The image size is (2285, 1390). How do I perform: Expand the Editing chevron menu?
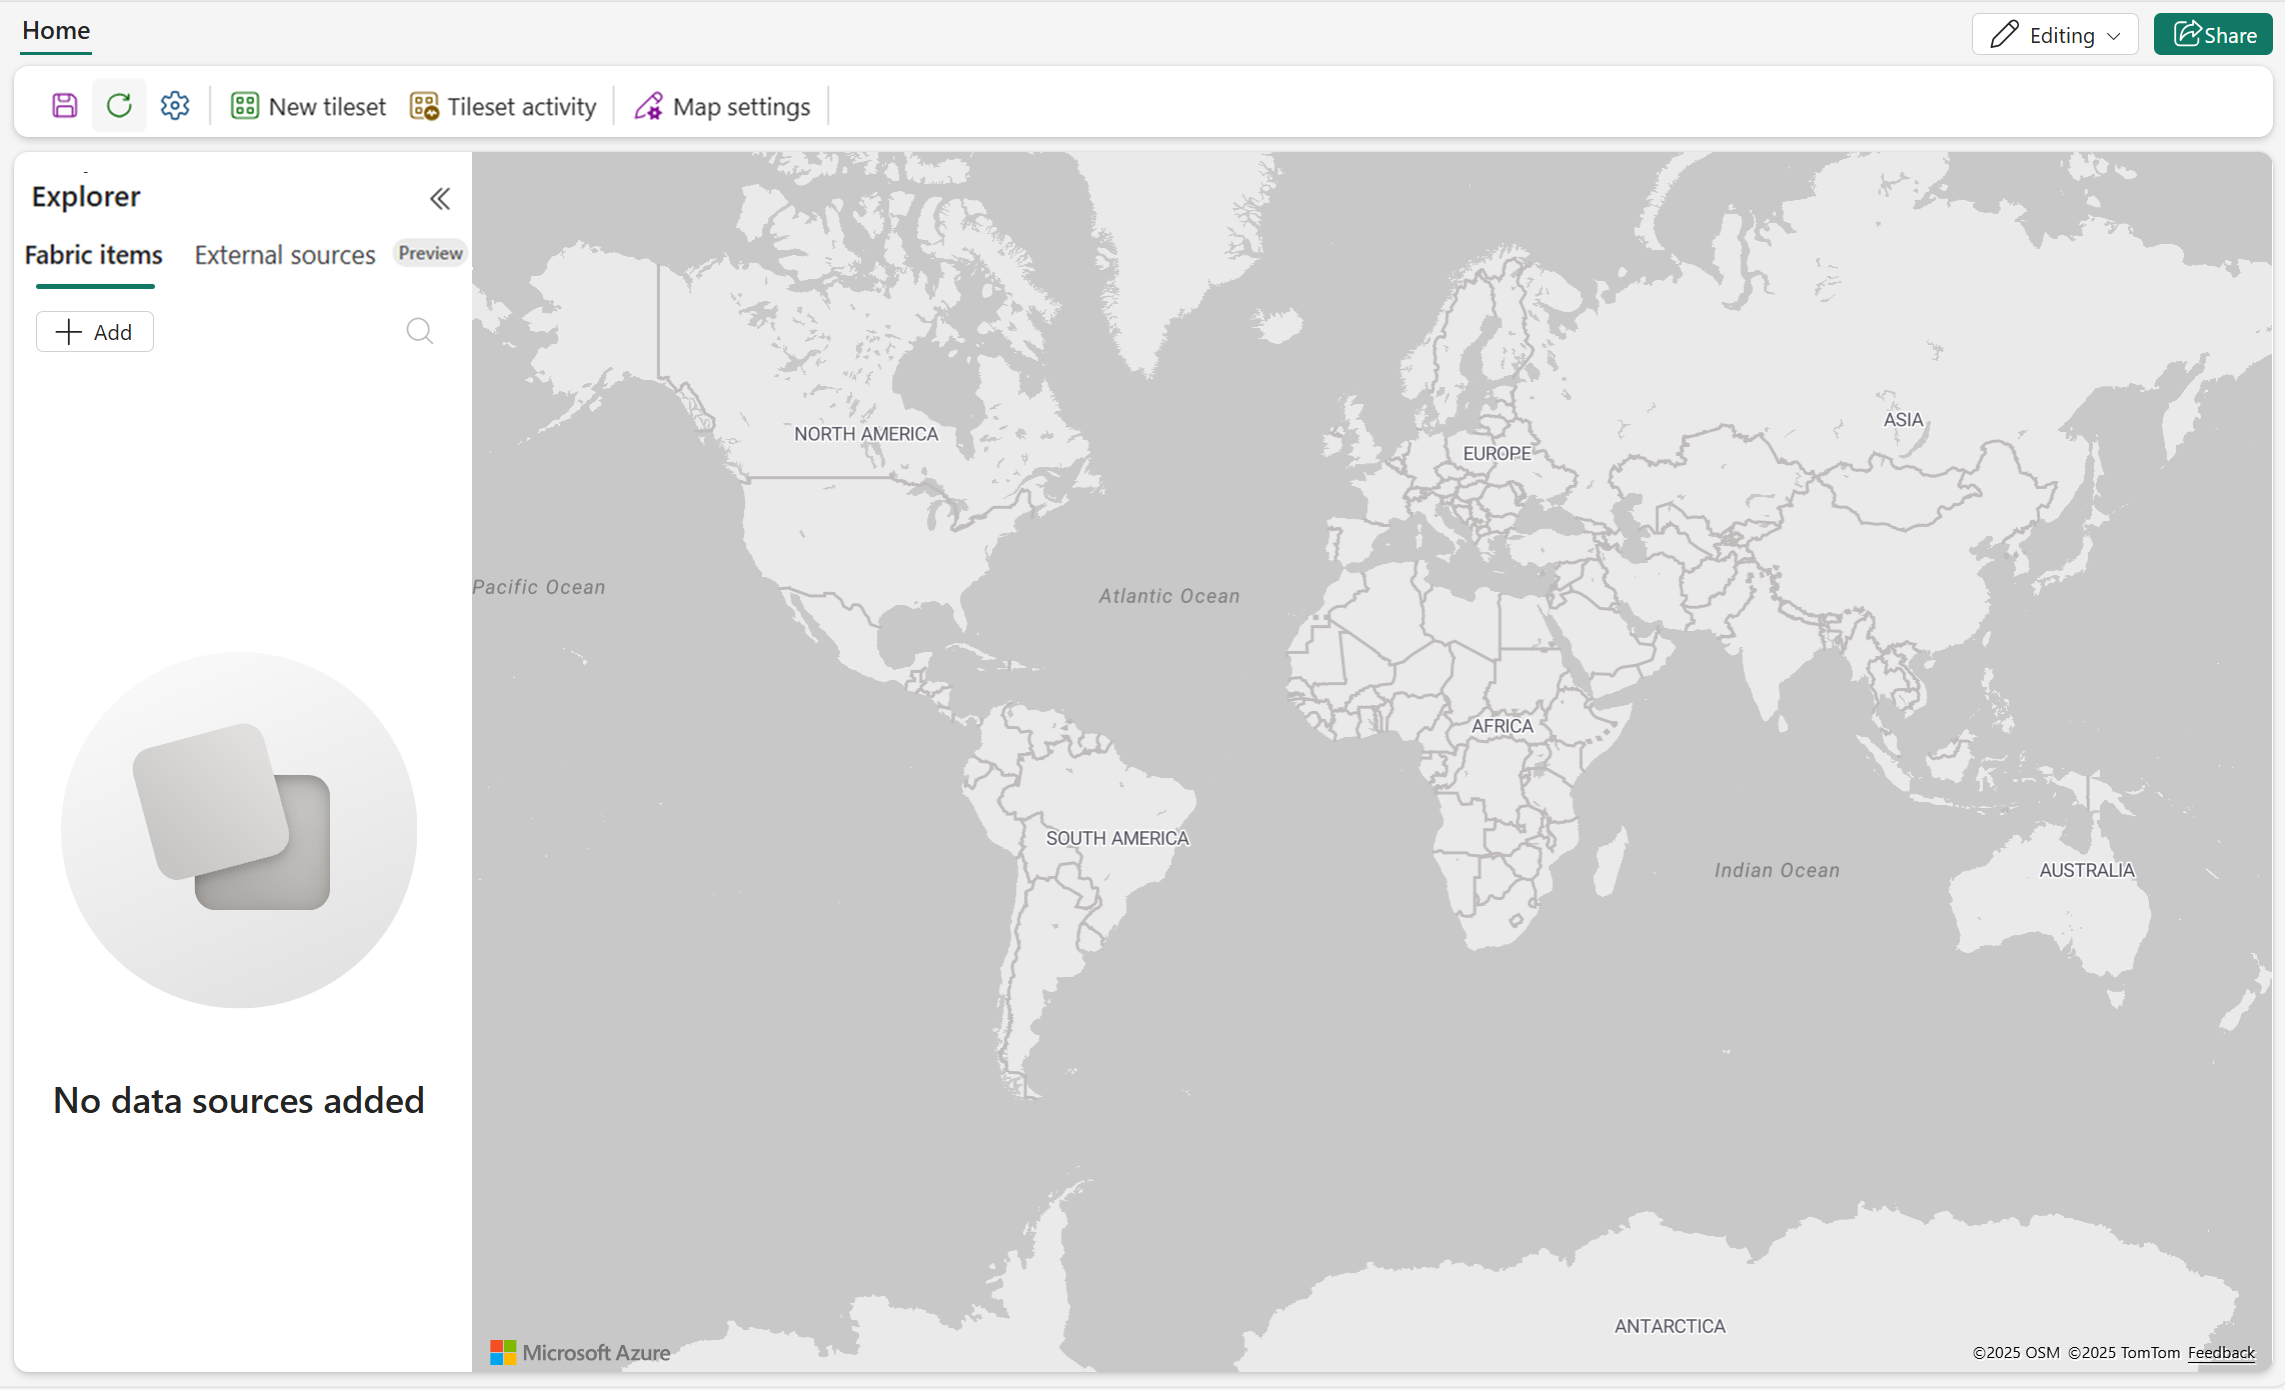(x=2113, y=34)
